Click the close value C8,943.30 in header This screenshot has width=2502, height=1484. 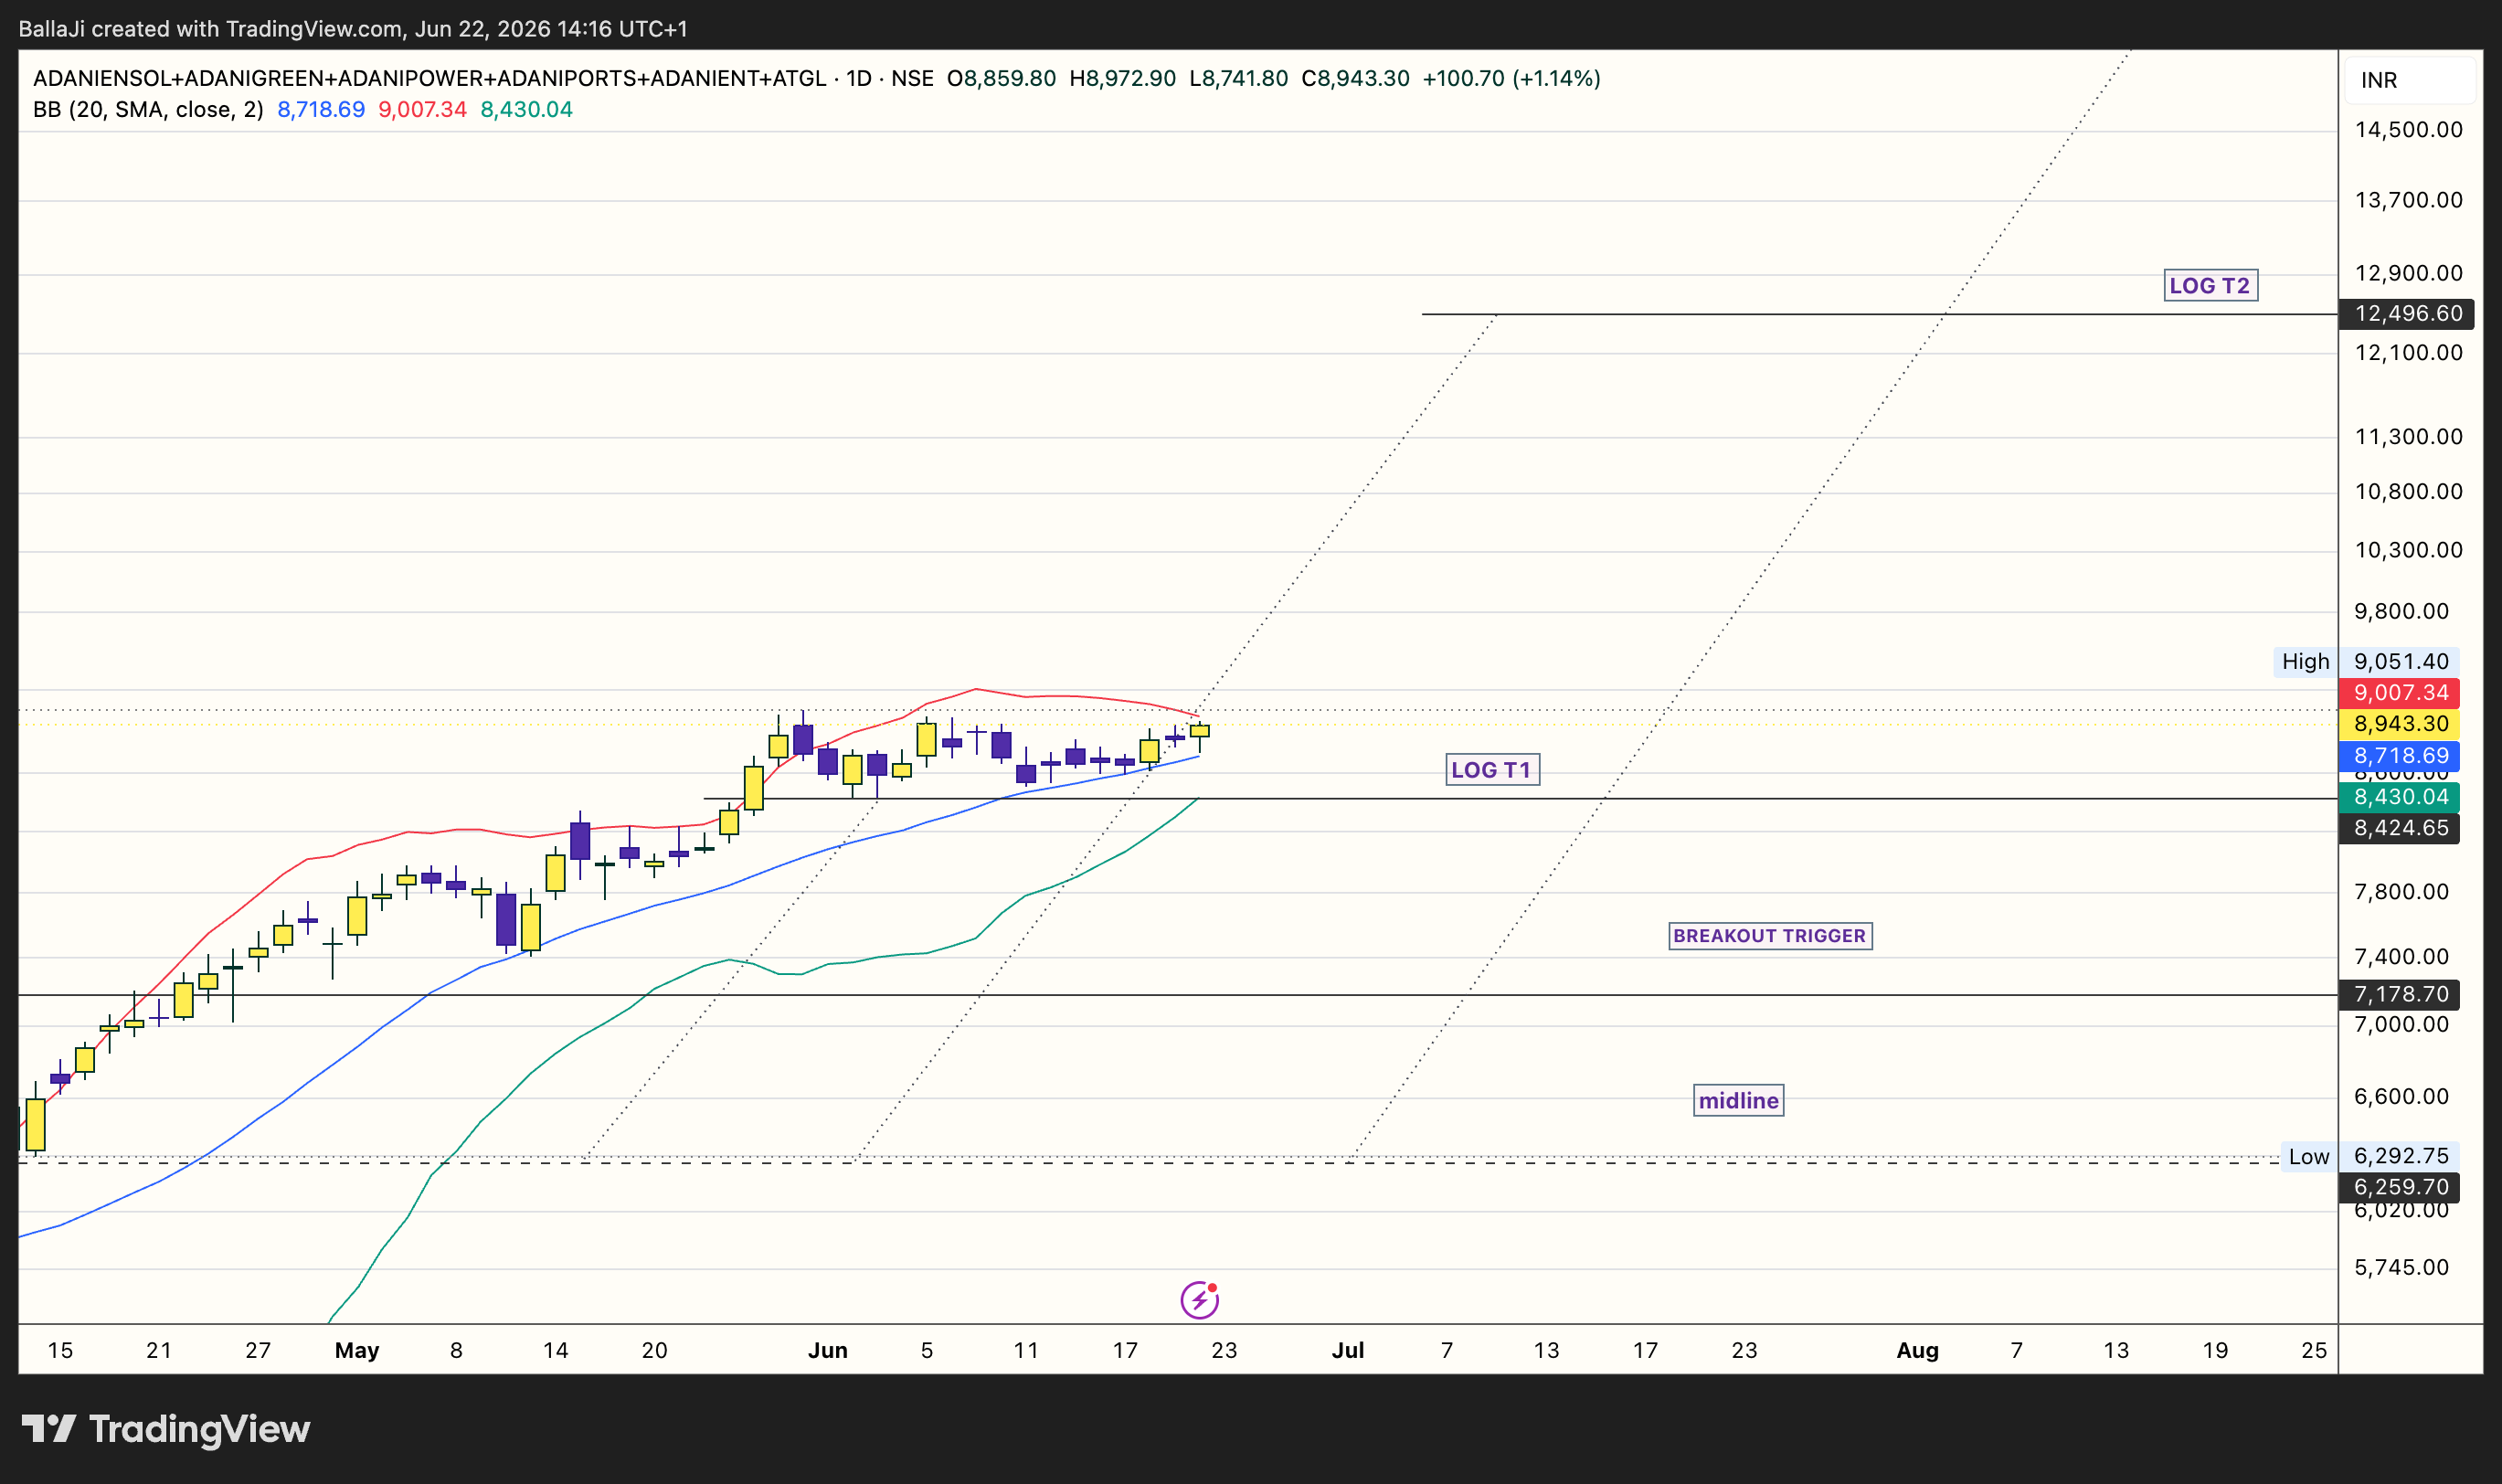1355,78
